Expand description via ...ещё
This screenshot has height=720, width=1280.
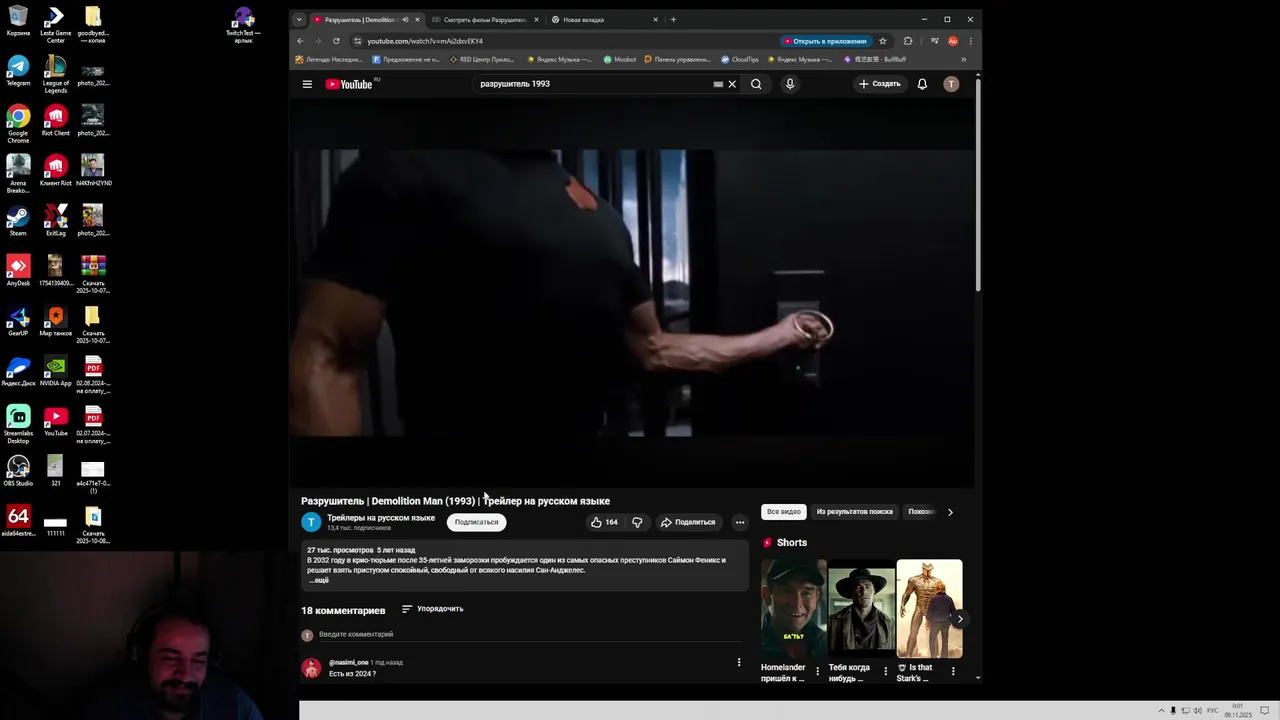tap(318, 580)
